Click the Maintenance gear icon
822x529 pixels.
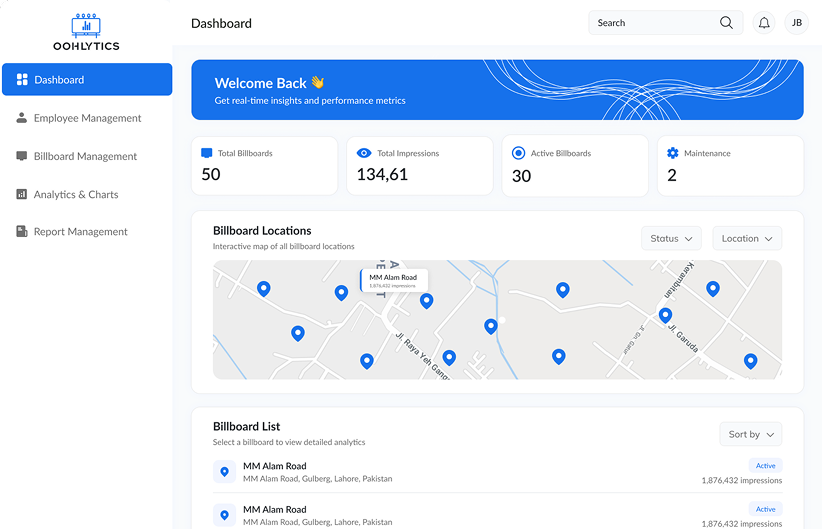coord(673,153)
